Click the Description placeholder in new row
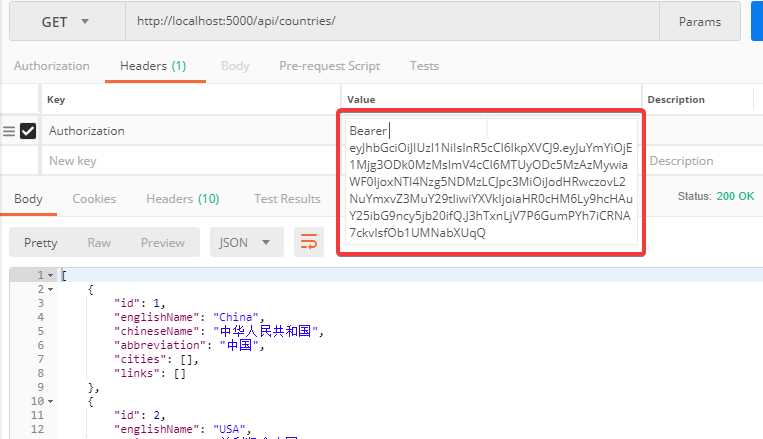Image resolution: width=763 pixels, height=439 pixels. click(x=681, y=161)
